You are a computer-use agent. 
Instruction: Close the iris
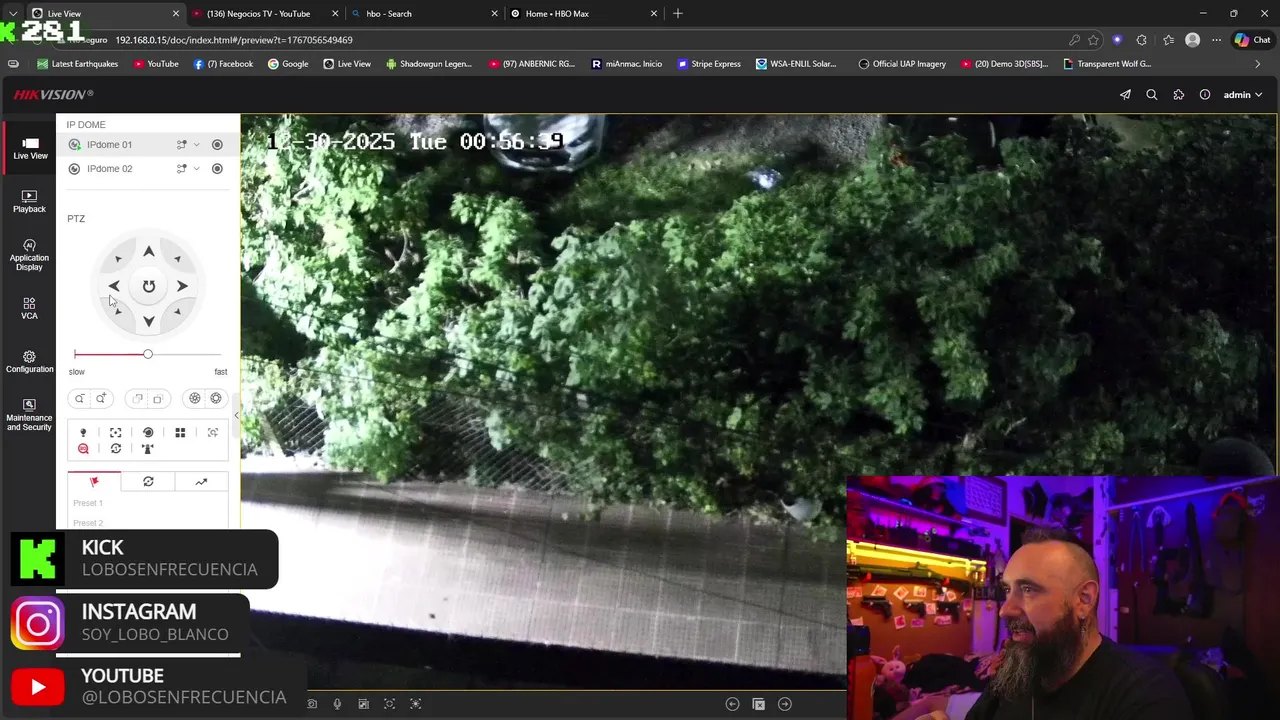point(195,398)
